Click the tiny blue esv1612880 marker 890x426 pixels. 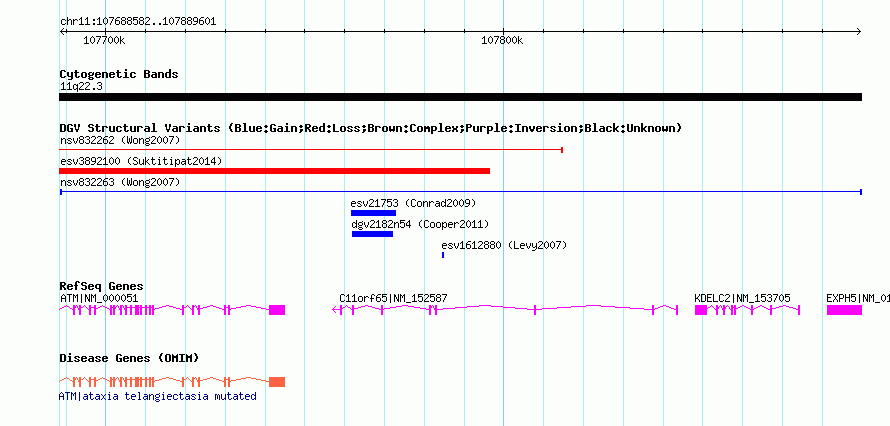[x=443, y=255]
